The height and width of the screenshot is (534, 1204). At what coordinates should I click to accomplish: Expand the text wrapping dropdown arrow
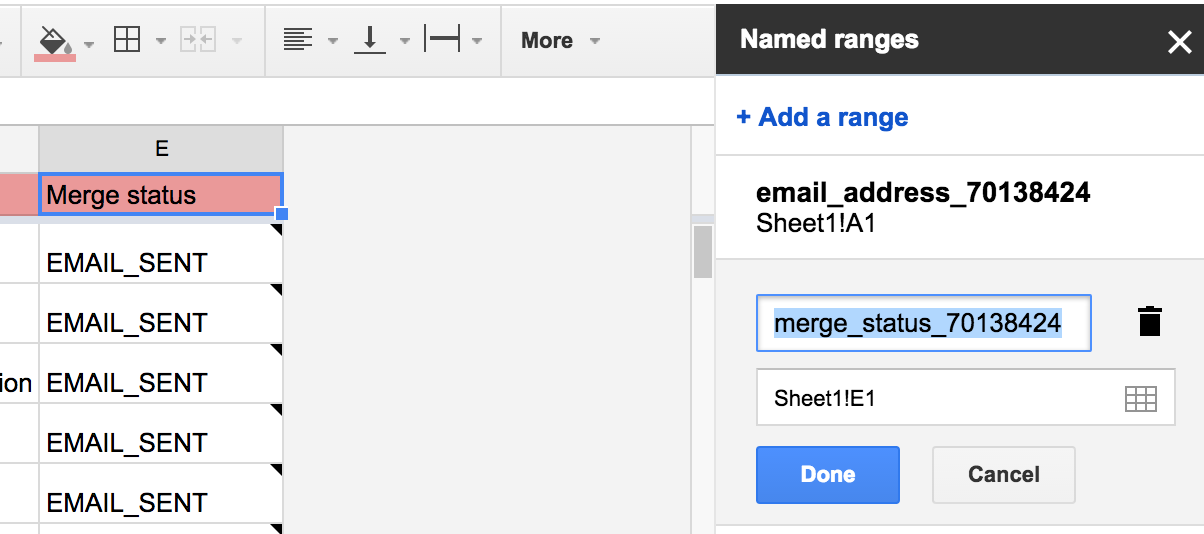pos(477,42)
